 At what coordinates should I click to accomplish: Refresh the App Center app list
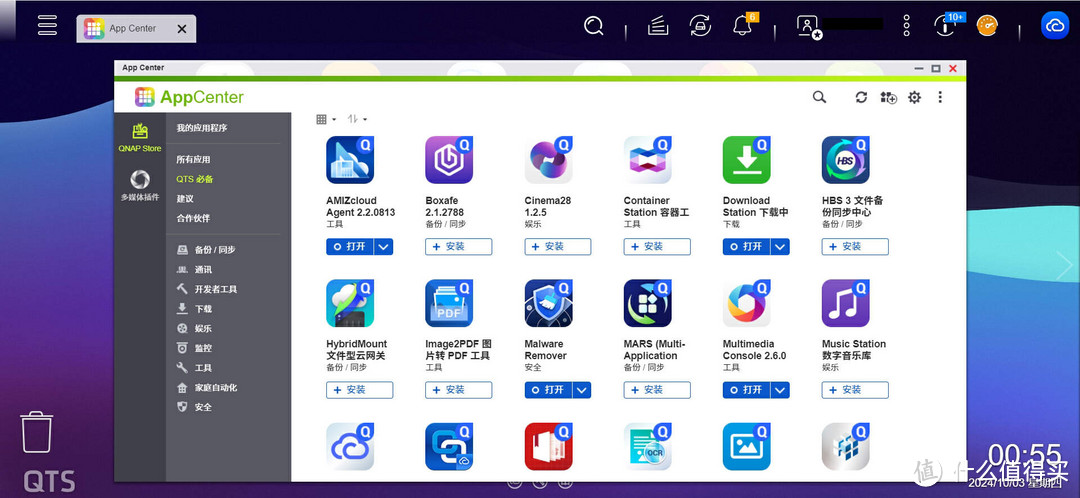click(x=861, y=97)
